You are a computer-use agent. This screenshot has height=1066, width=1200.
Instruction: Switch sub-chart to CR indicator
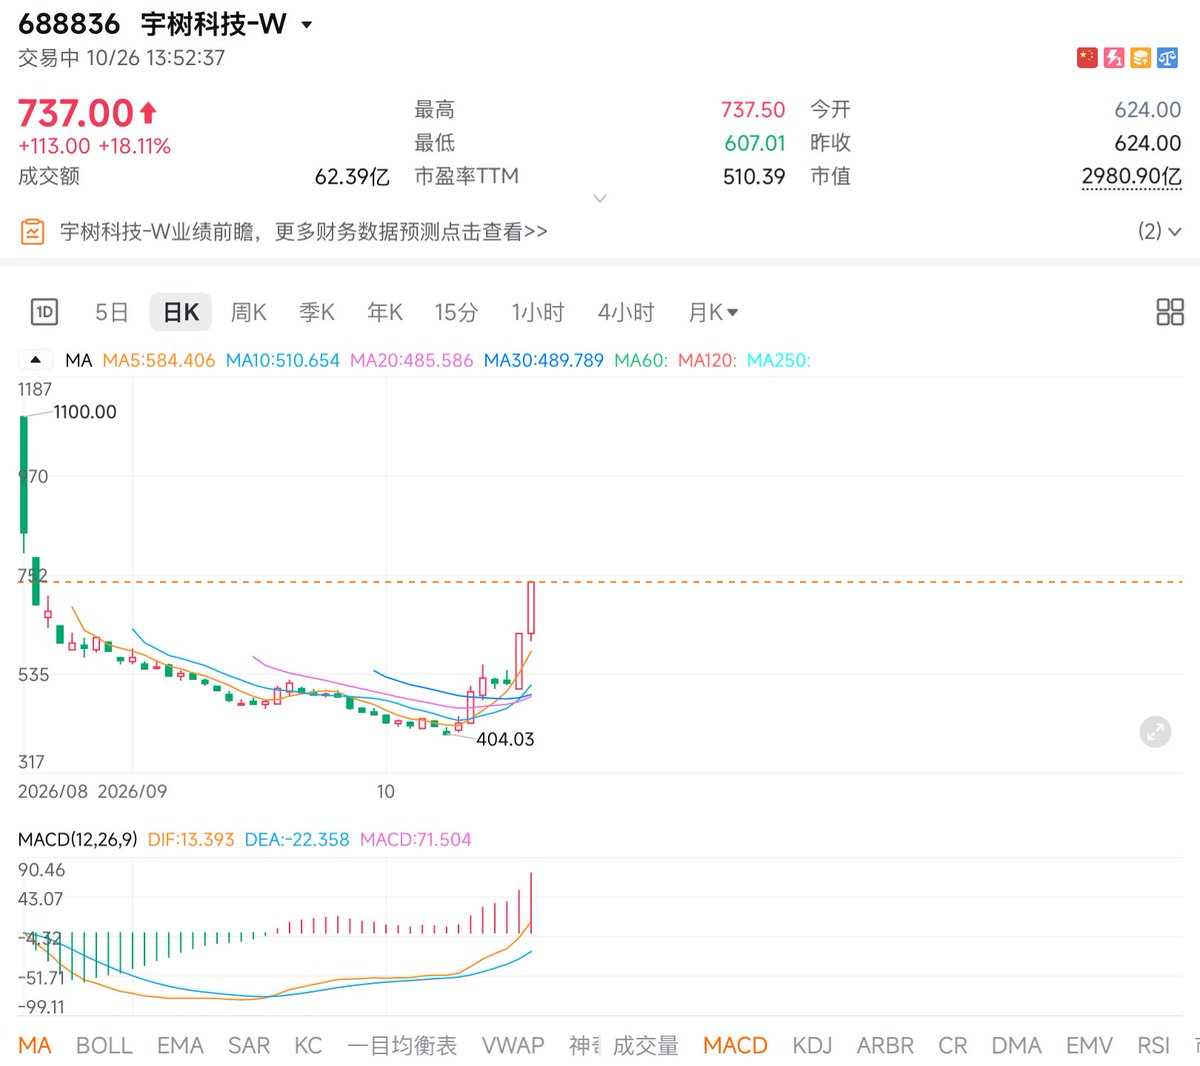click(953, 1046)
